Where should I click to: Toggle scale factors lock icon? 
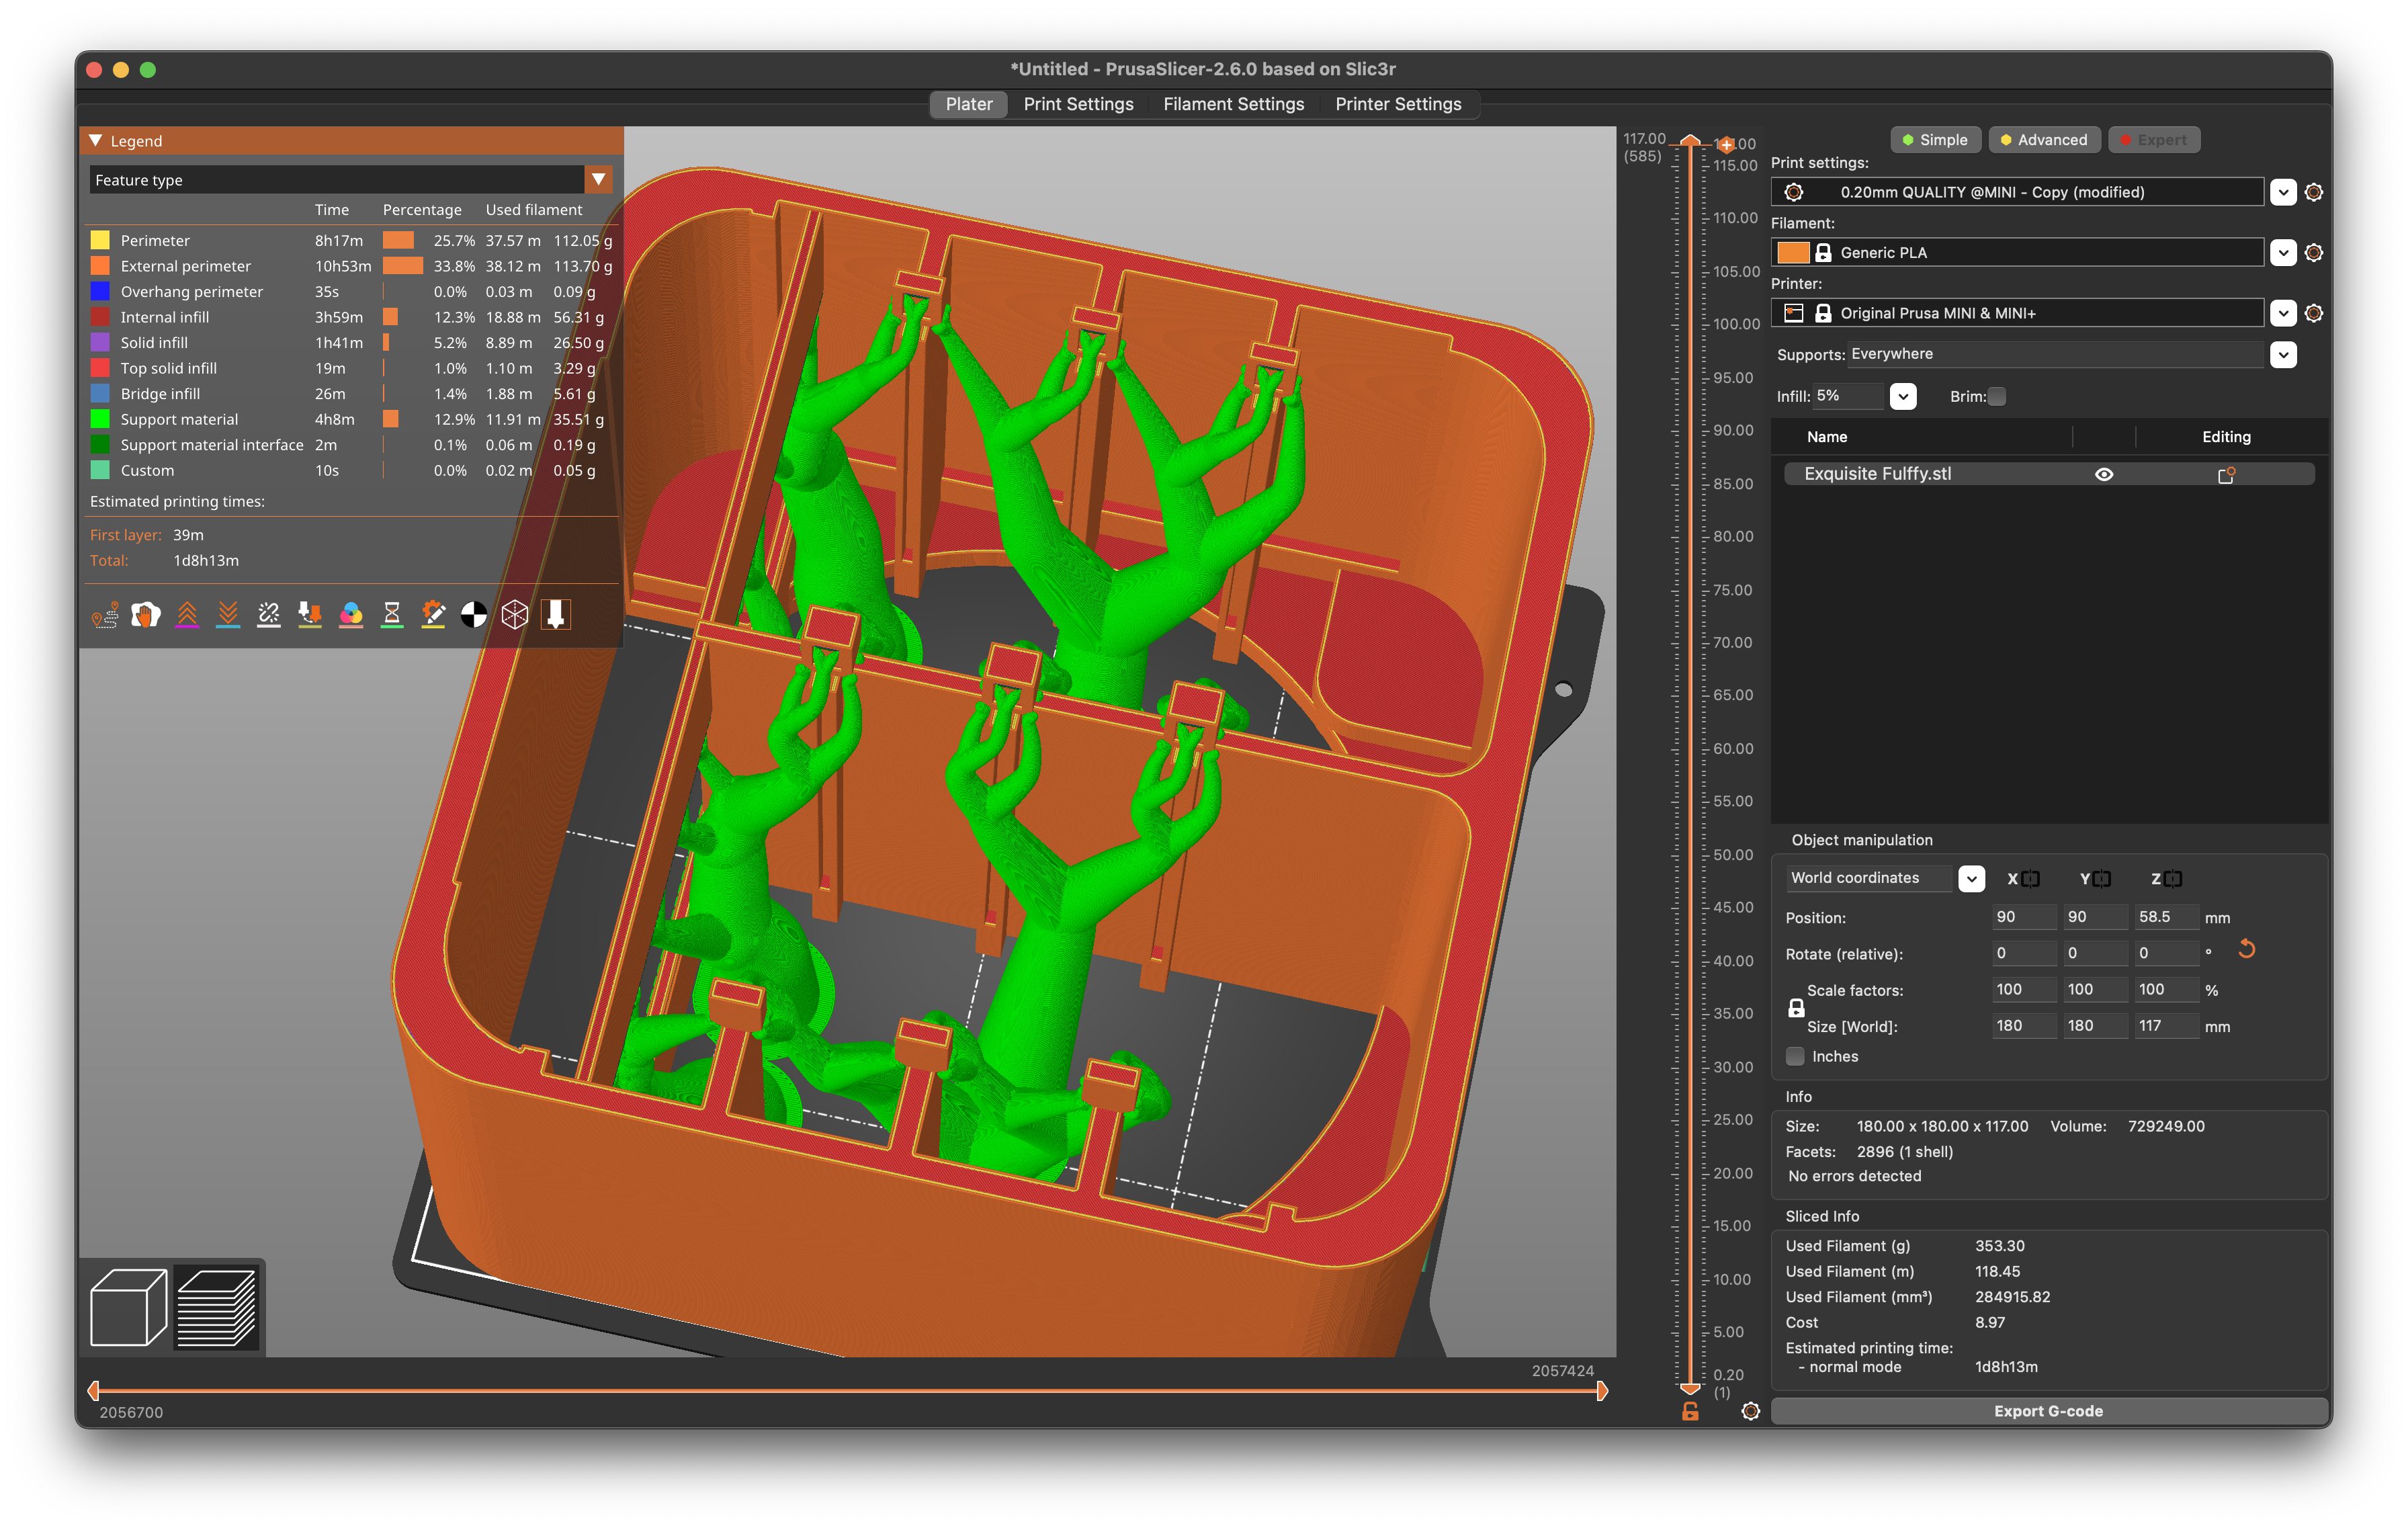point(1796,1008)
